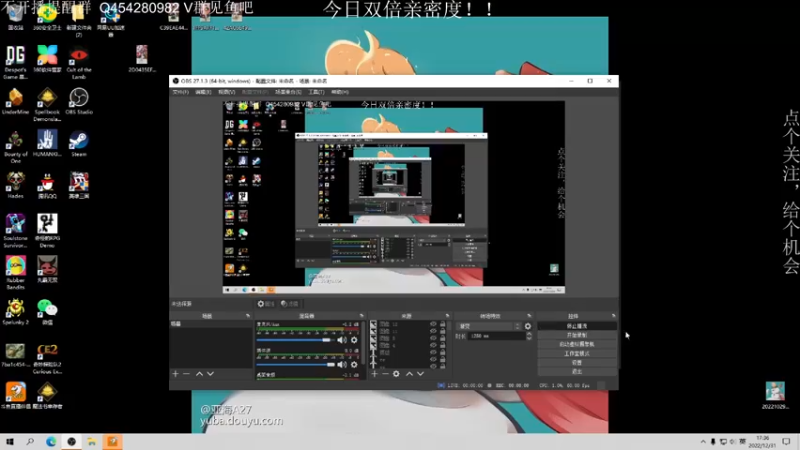The image size is (800, 450).
Task: Pop out the Audio Mixer dock panel
Action: click(x=361, y=316)
